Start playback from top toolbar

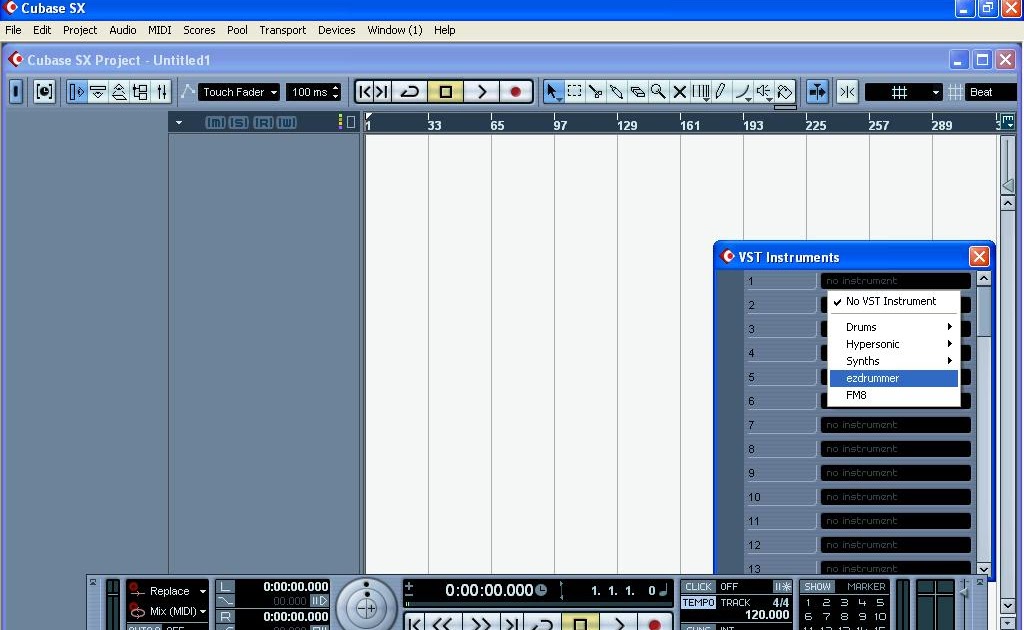tap(481, 92)
